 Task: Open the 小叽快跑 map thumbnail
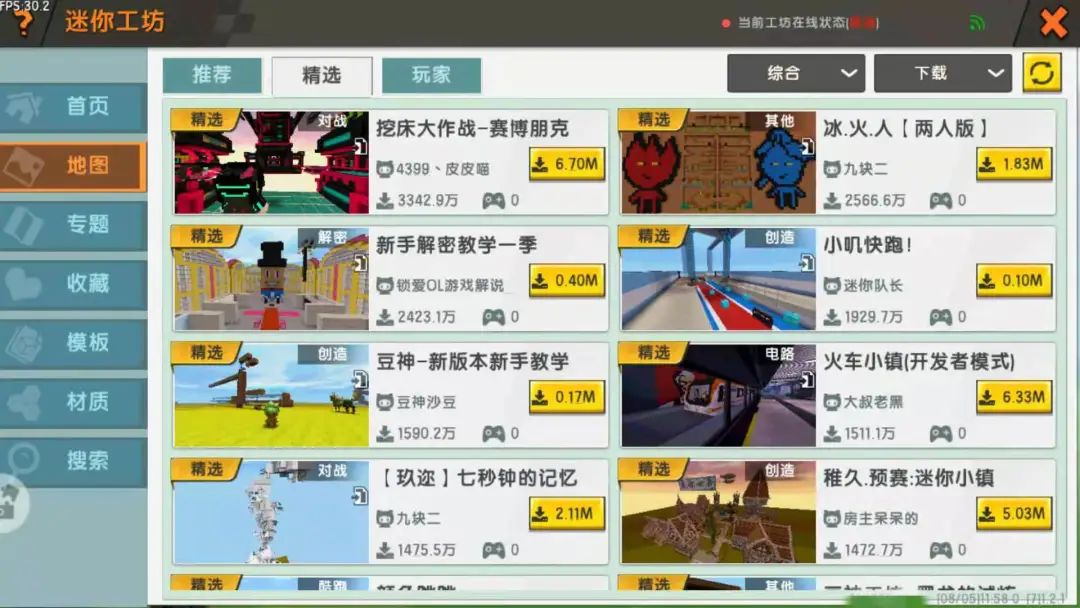pyautogui.click(x=718, y=279)
